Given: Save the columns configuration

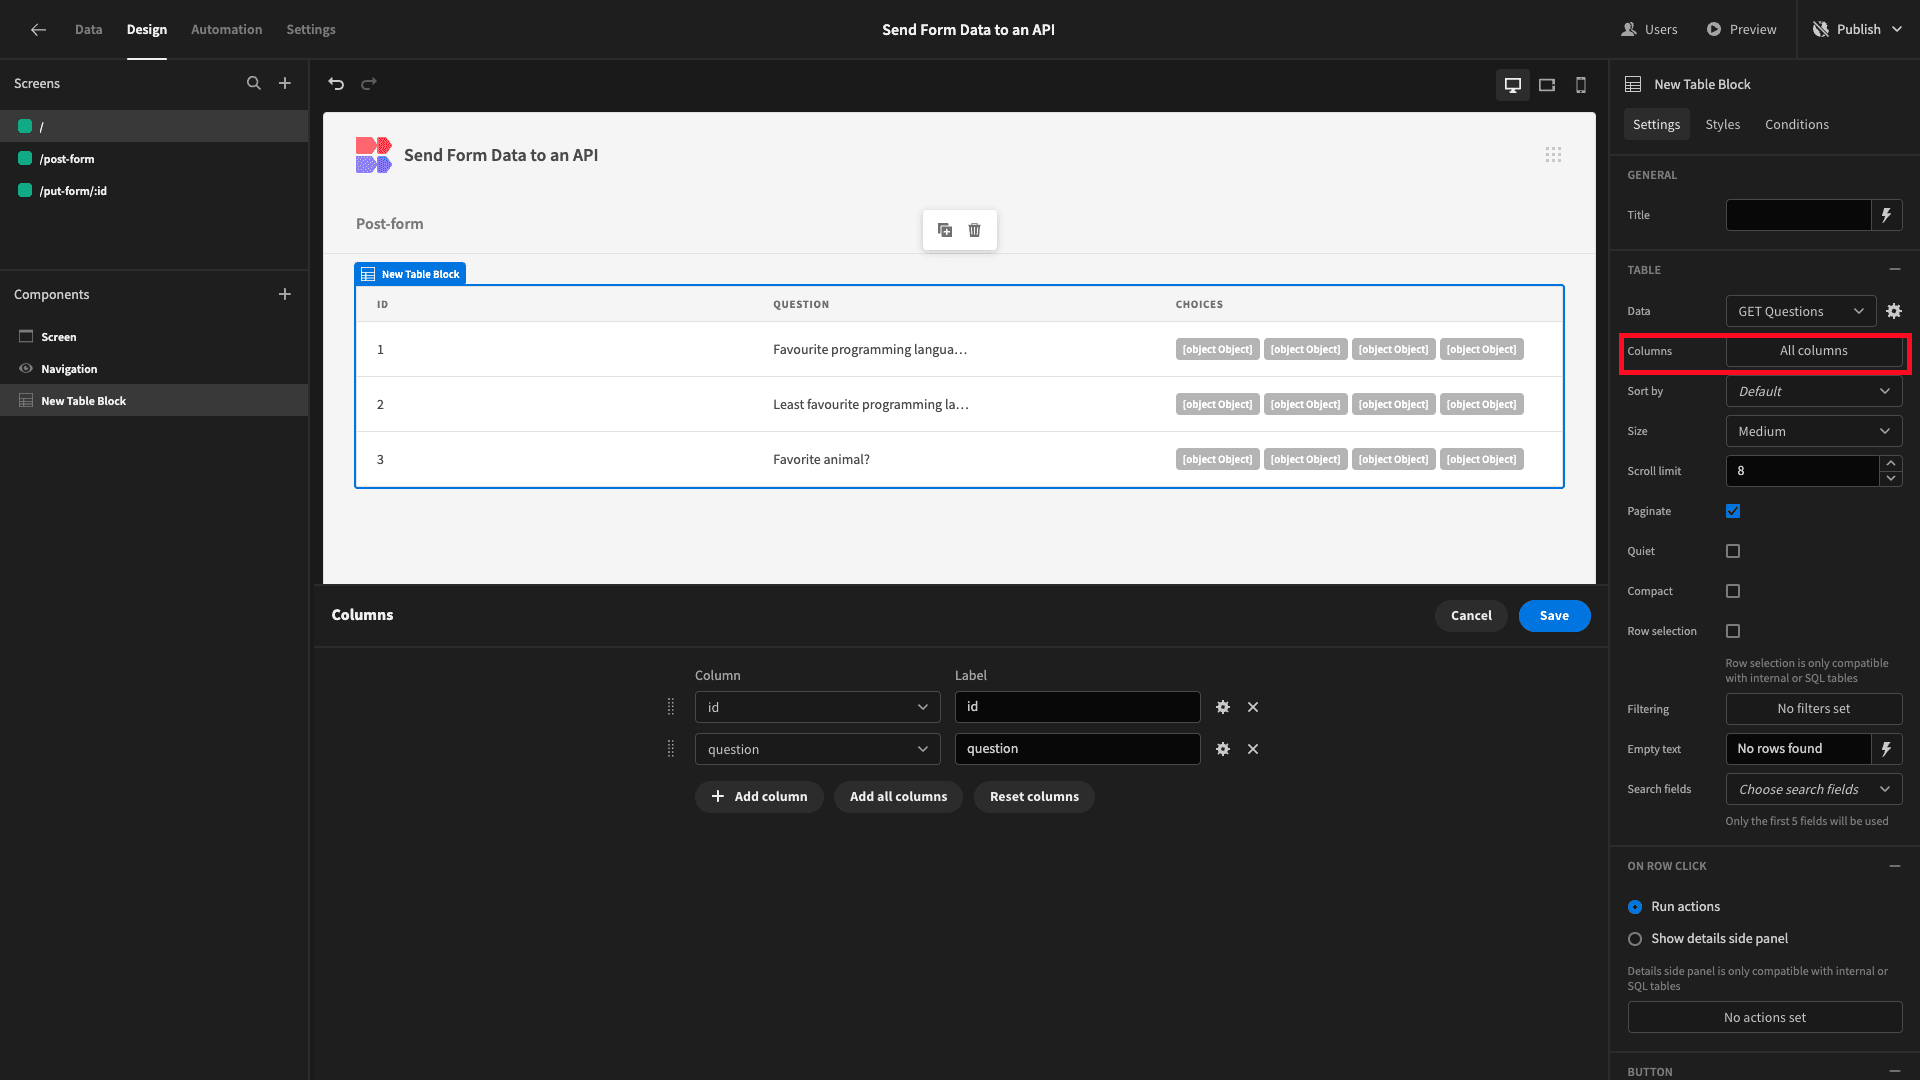Looking at the screenshot, I should coord(1554,616).
